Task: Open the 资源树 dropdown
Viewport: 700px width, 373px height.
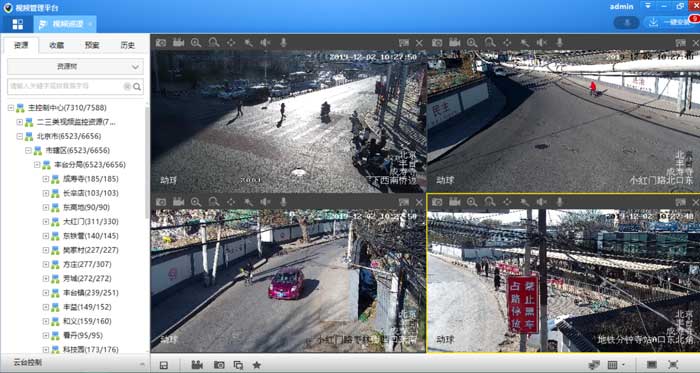Action: (75, 67)
